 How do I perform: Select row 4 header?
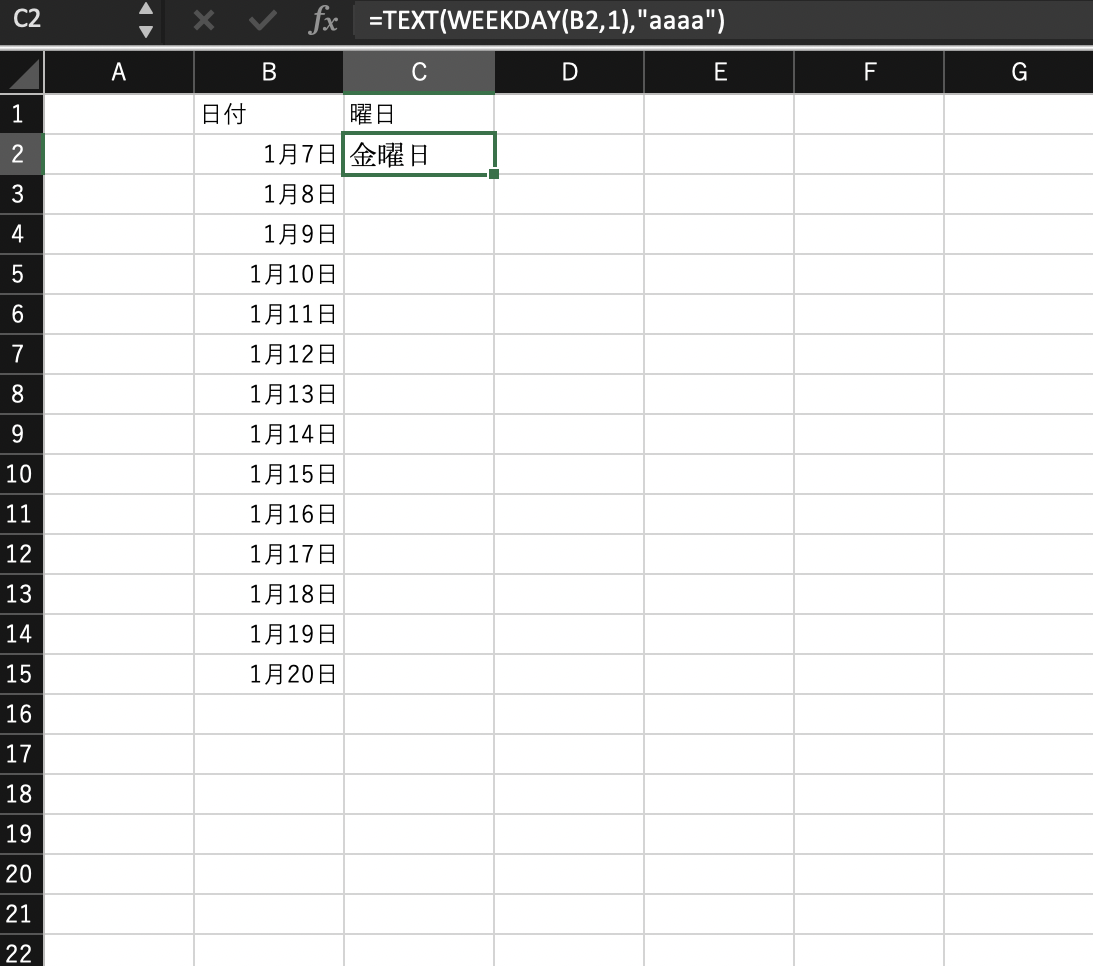[x=22, y=234]
